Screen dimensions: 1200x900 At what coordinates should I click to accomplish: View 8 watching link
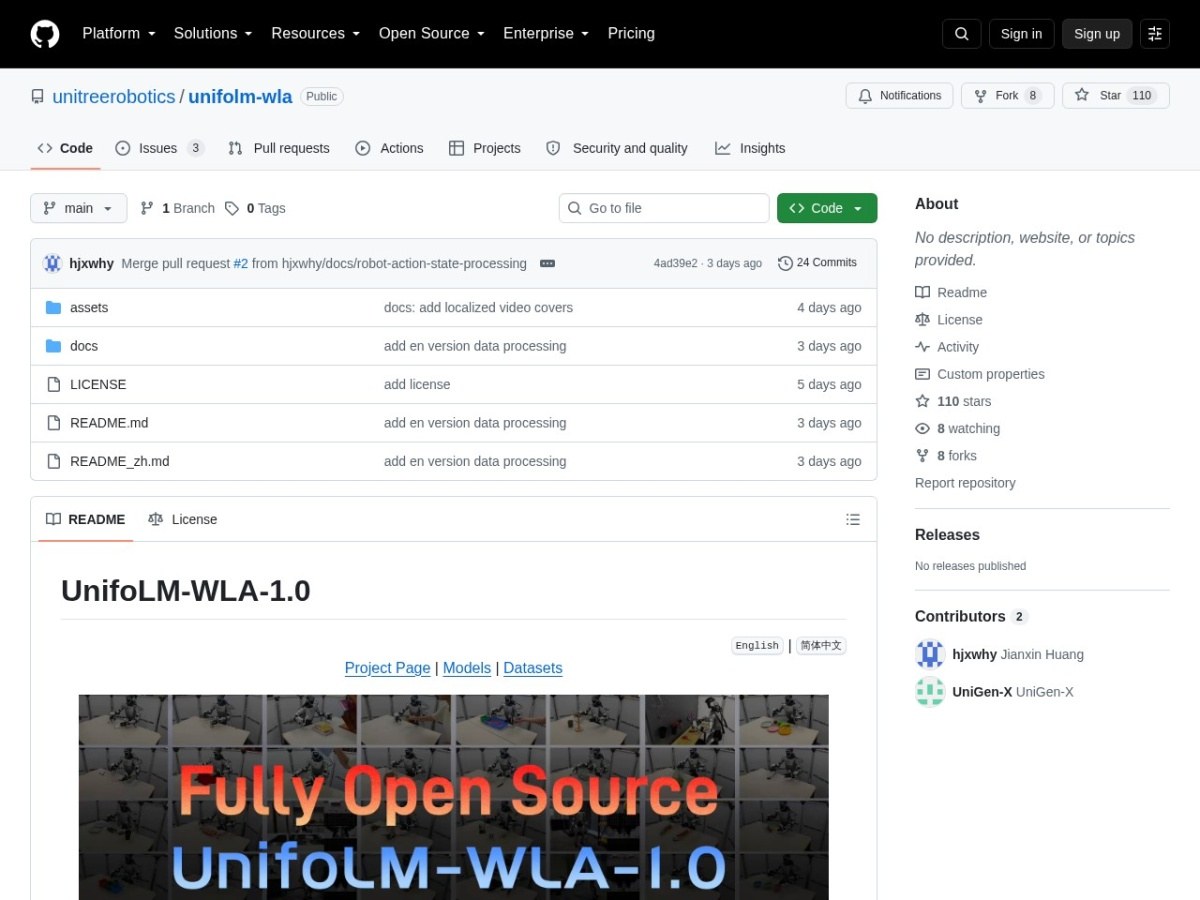[x=957, y=428]
